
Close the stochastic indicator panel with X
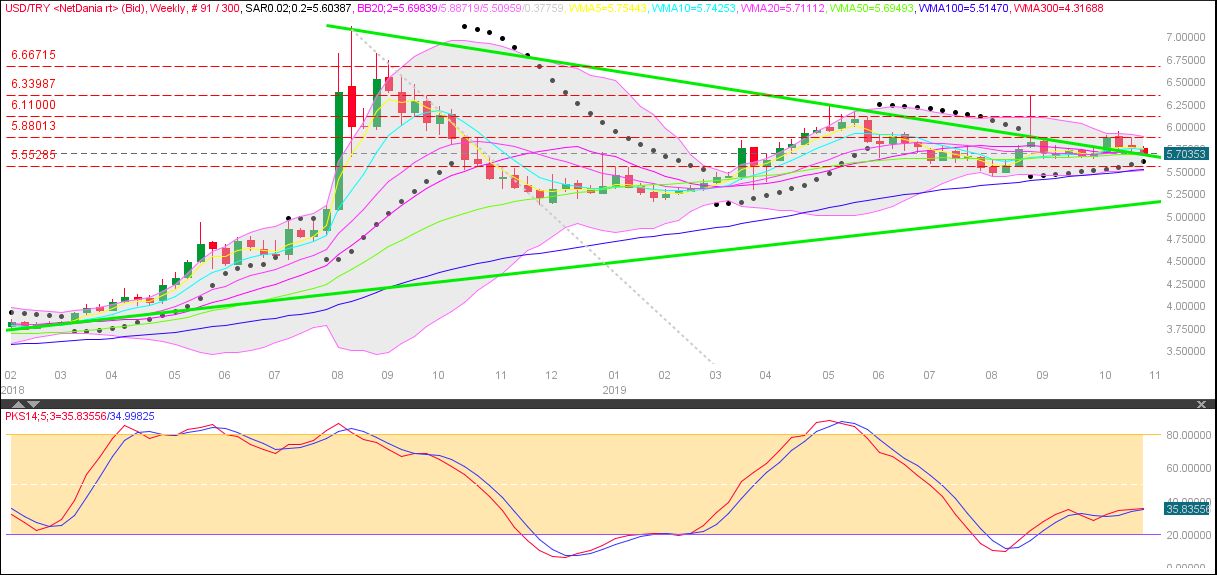1200,403
